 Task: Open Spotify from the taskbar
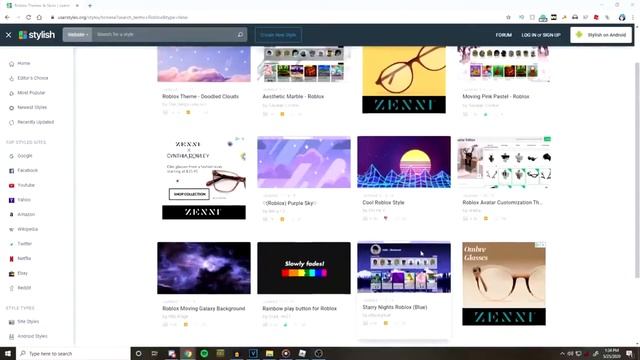point(204,353)
